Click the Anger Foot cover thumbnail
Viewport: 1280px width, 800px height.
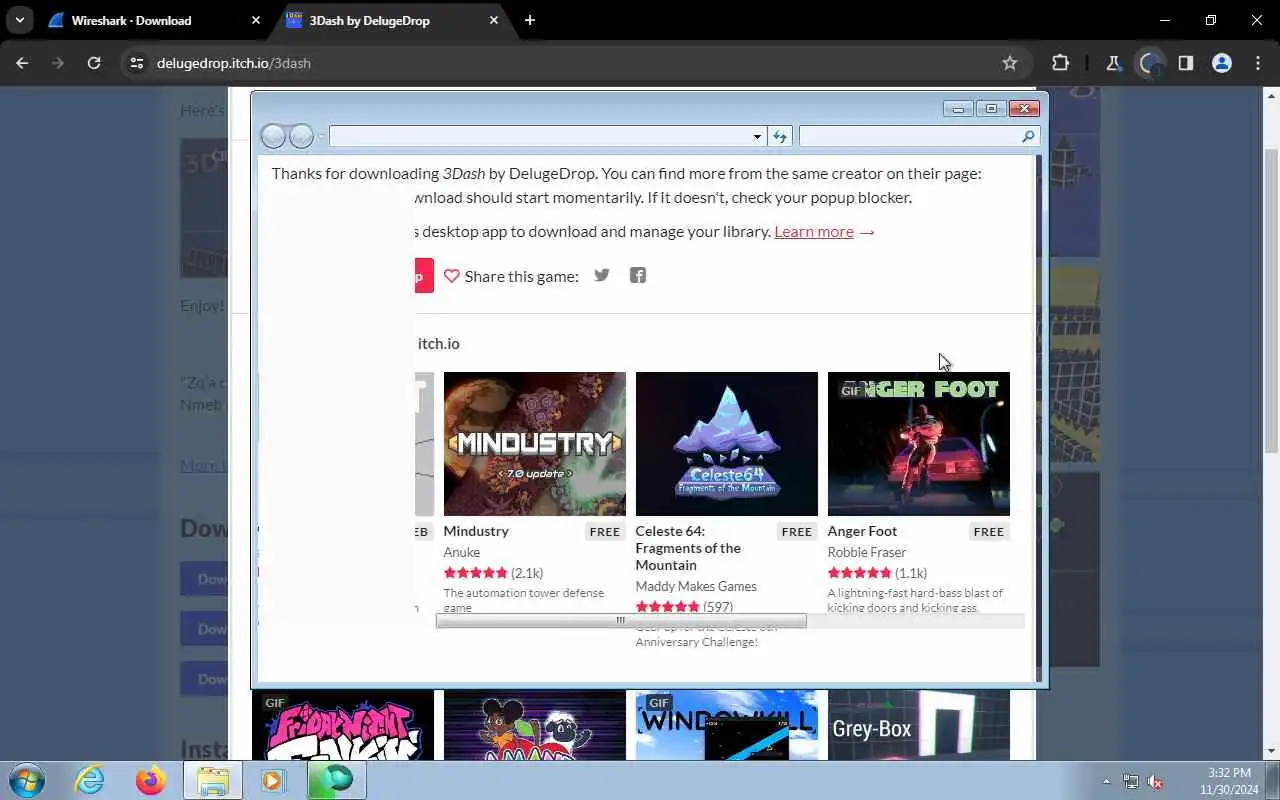pos(919,444)
